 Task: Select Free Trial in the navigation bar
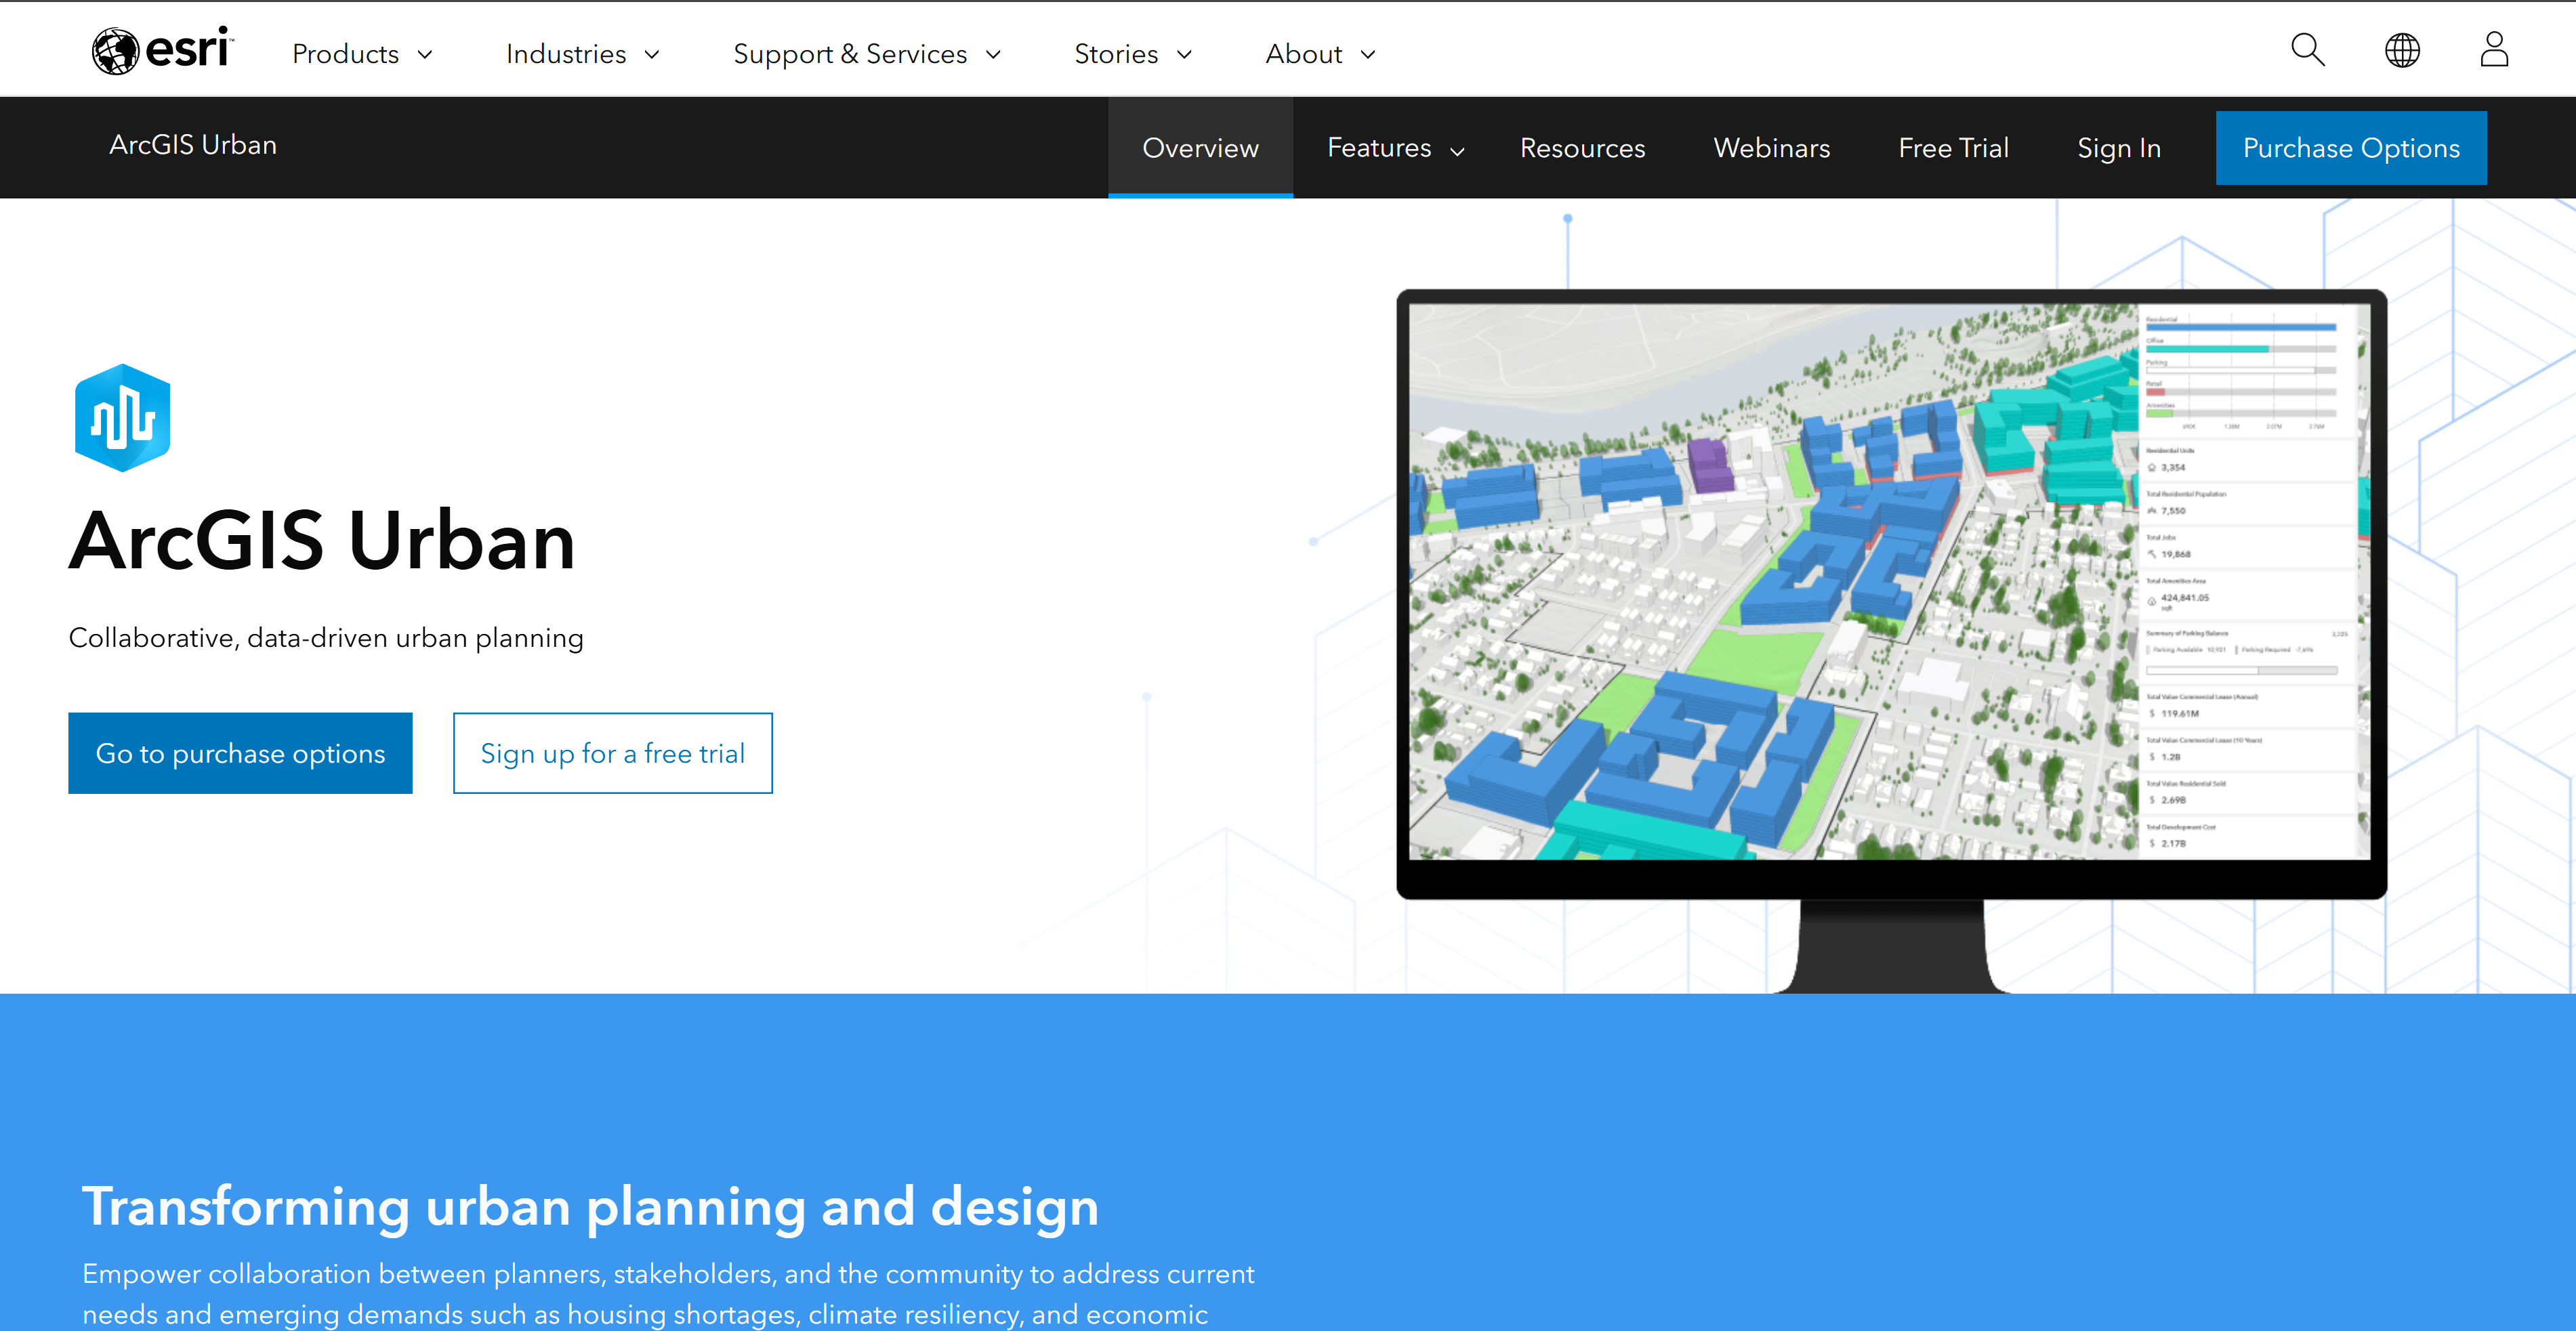pos(1953,147)
